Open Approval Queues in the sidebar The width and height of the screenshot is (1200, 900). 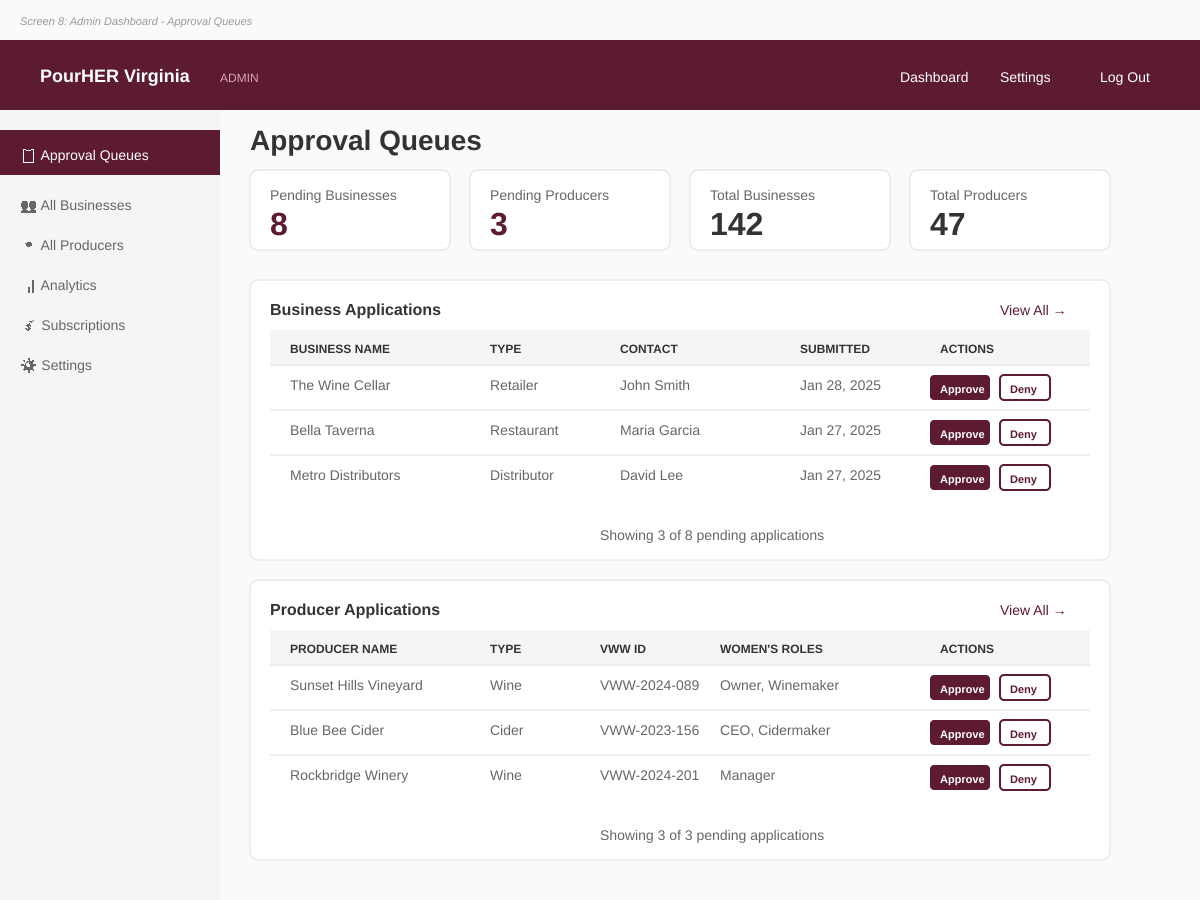[x=110, y=153]
